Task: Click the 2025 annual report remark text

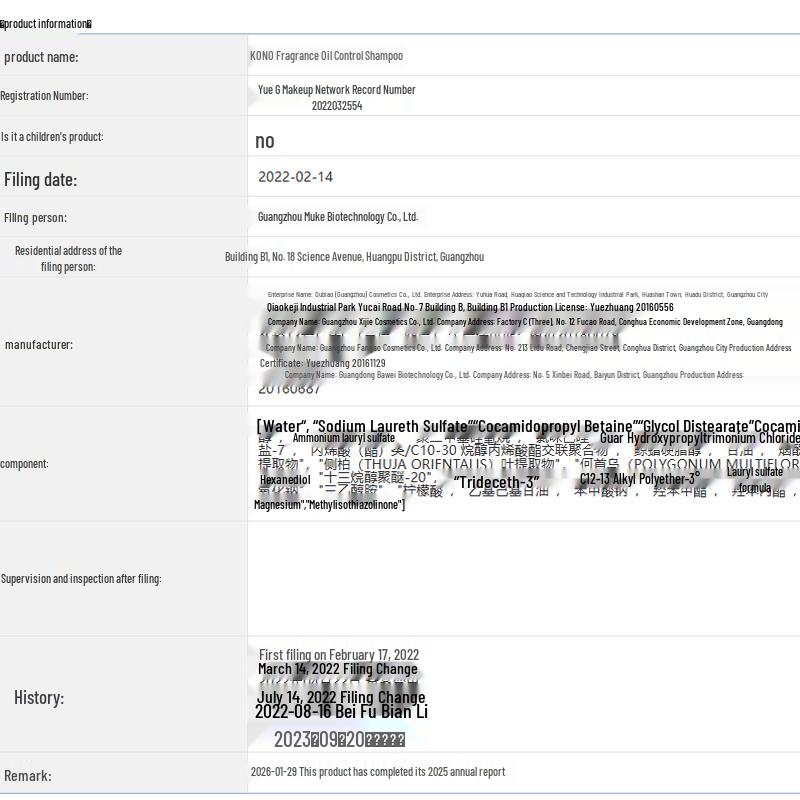Action: pos(378,771)
